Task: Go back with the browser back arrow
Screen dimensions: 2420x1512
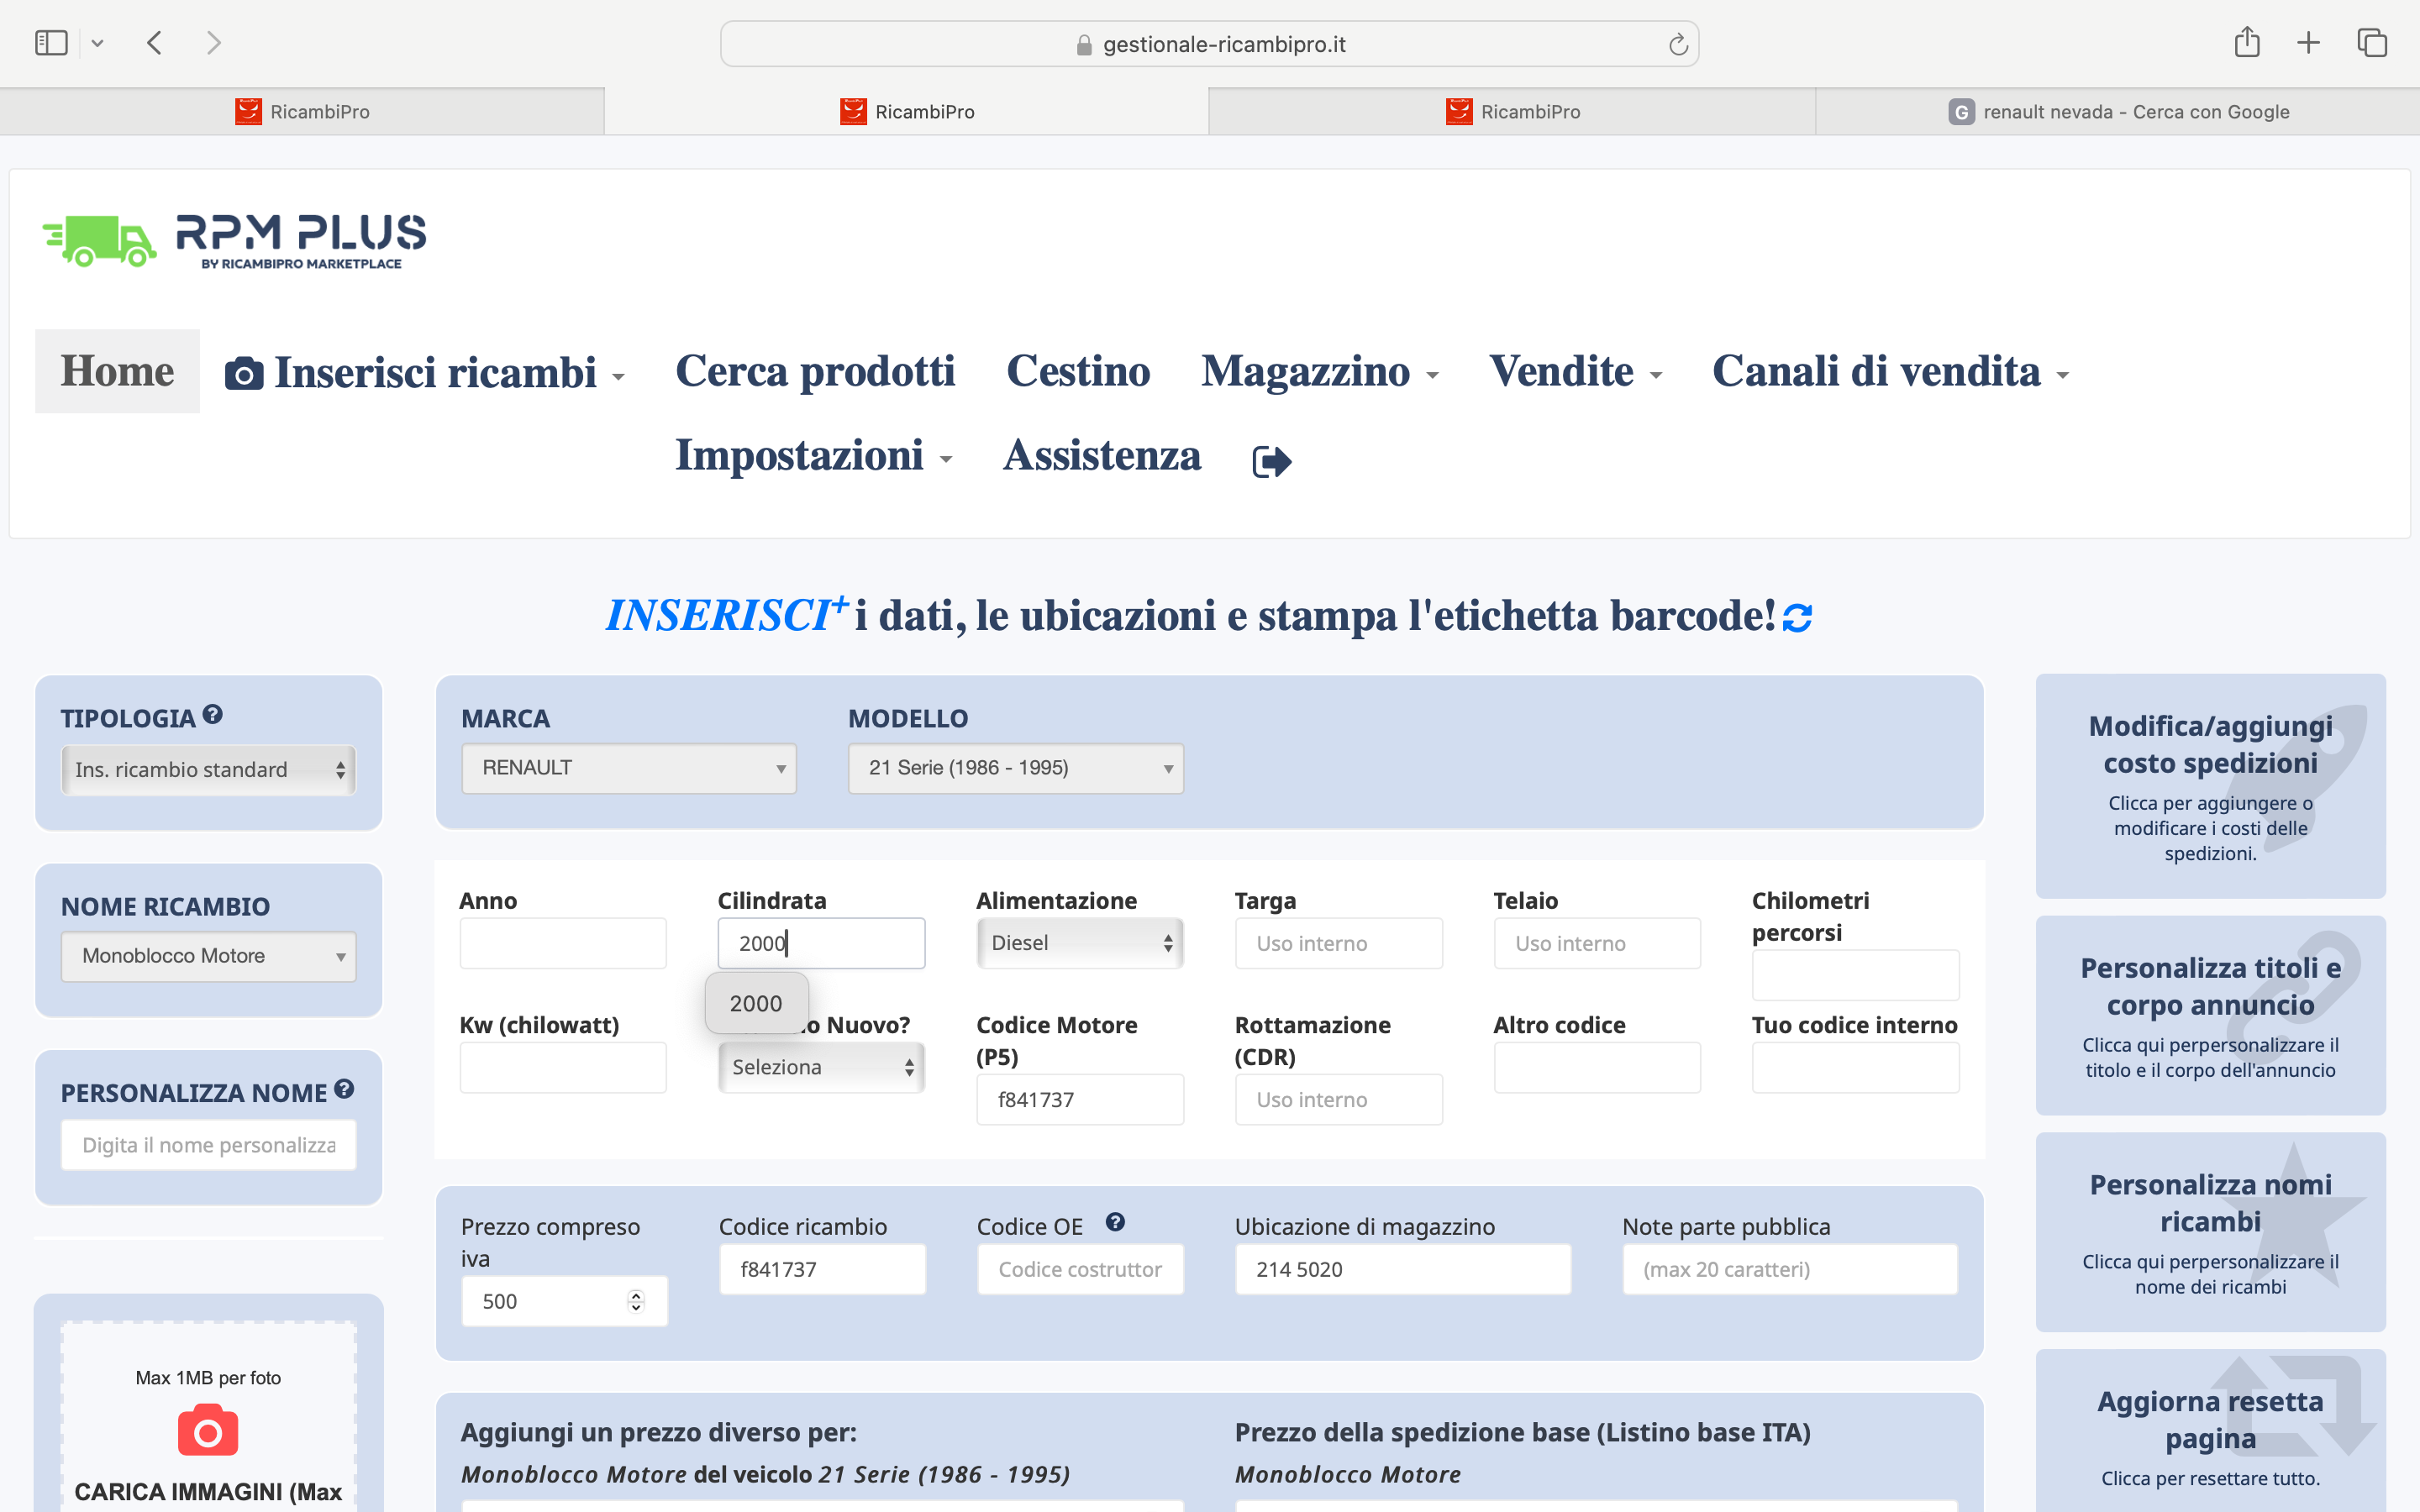Action: pos(154,43)
